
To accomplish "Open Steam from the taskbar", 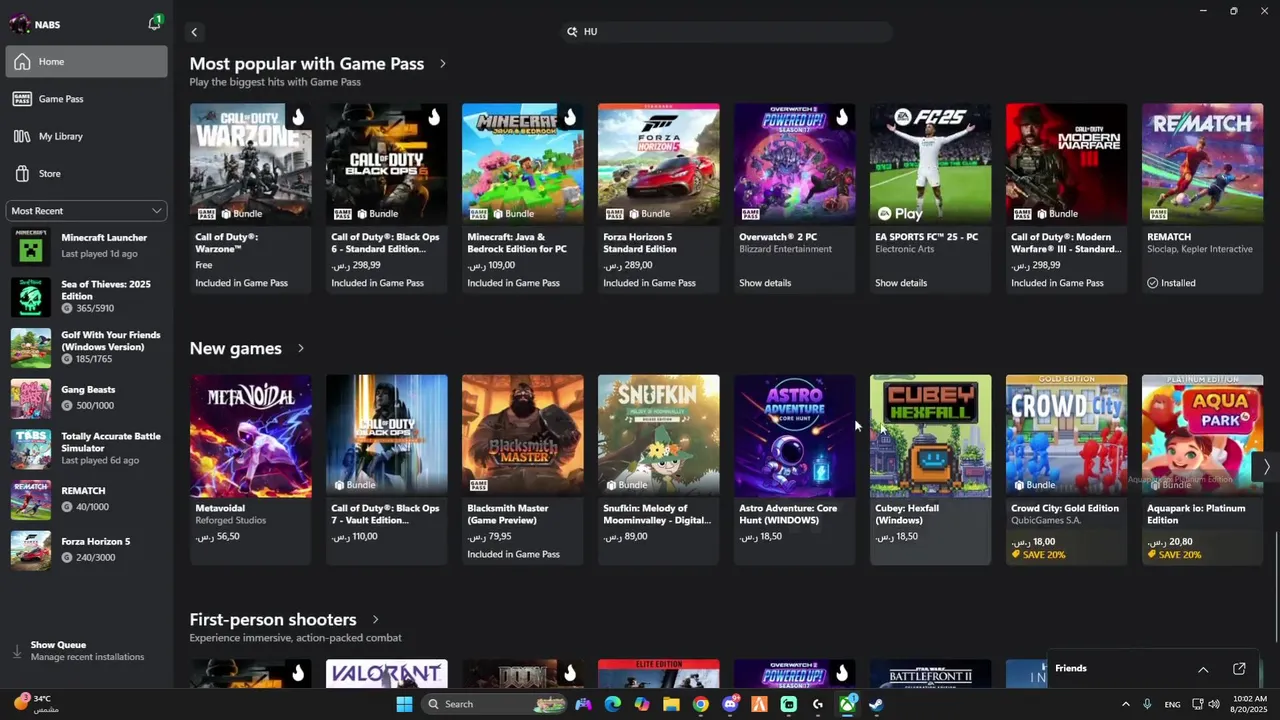I will (876, 704).
